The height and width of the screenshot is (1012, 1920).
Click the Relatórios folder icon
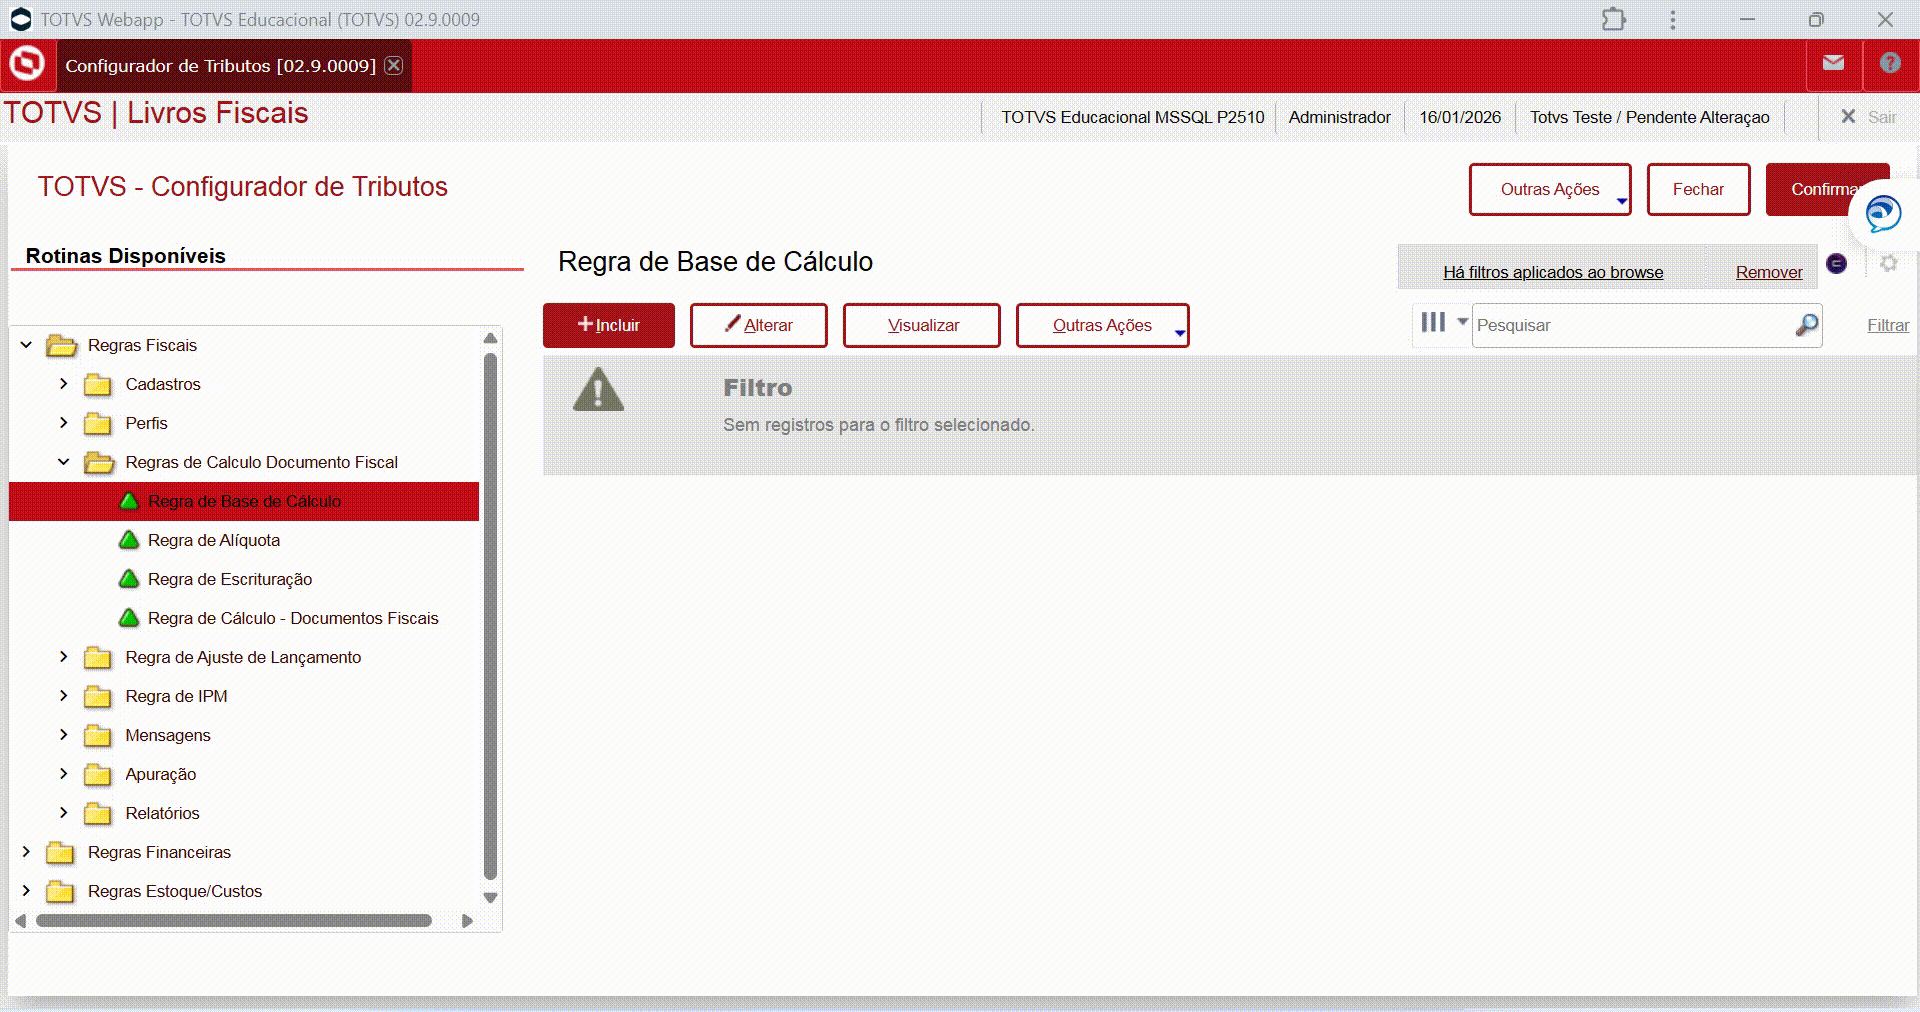[97, 814]
